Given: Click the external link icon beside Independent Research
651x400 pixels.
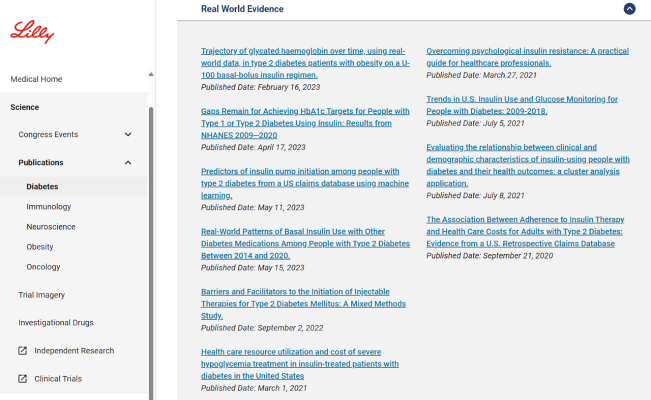Looking at the screenshot, I should (x=23, y=351).
